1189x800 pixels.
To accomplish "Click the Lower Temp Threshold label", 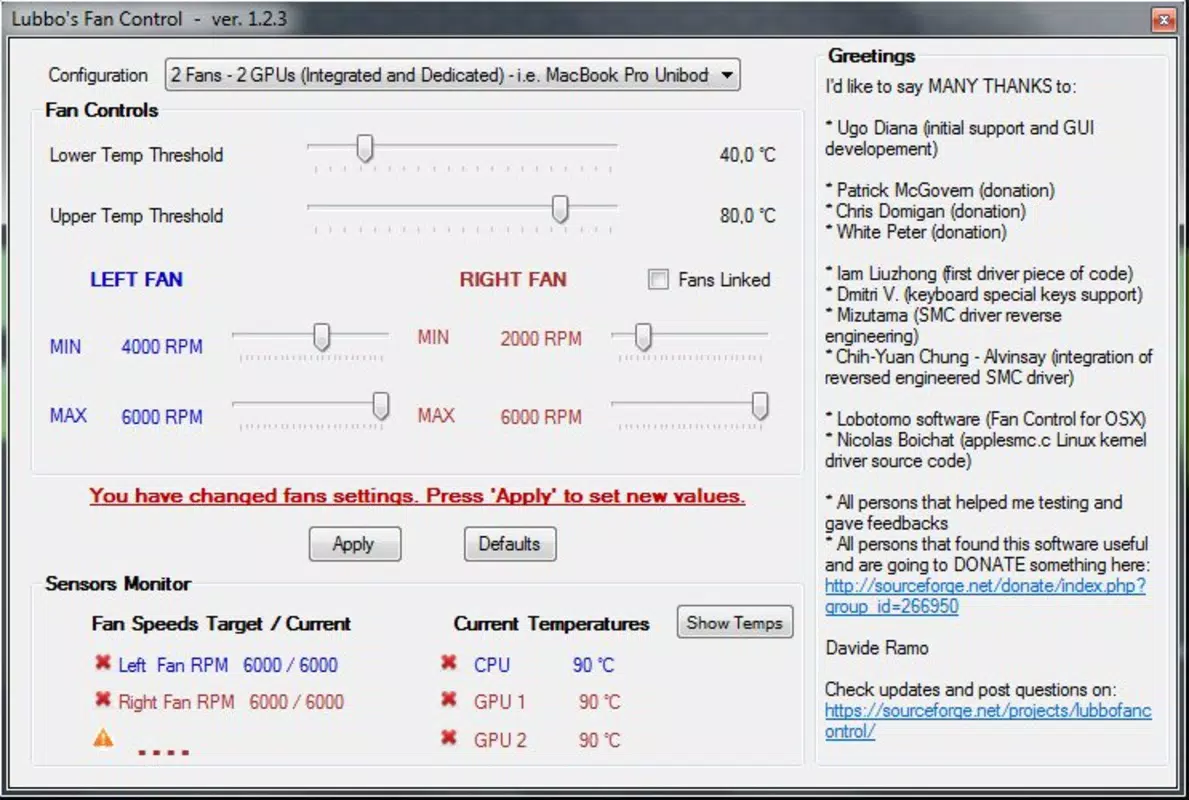I will coord(136,155).
